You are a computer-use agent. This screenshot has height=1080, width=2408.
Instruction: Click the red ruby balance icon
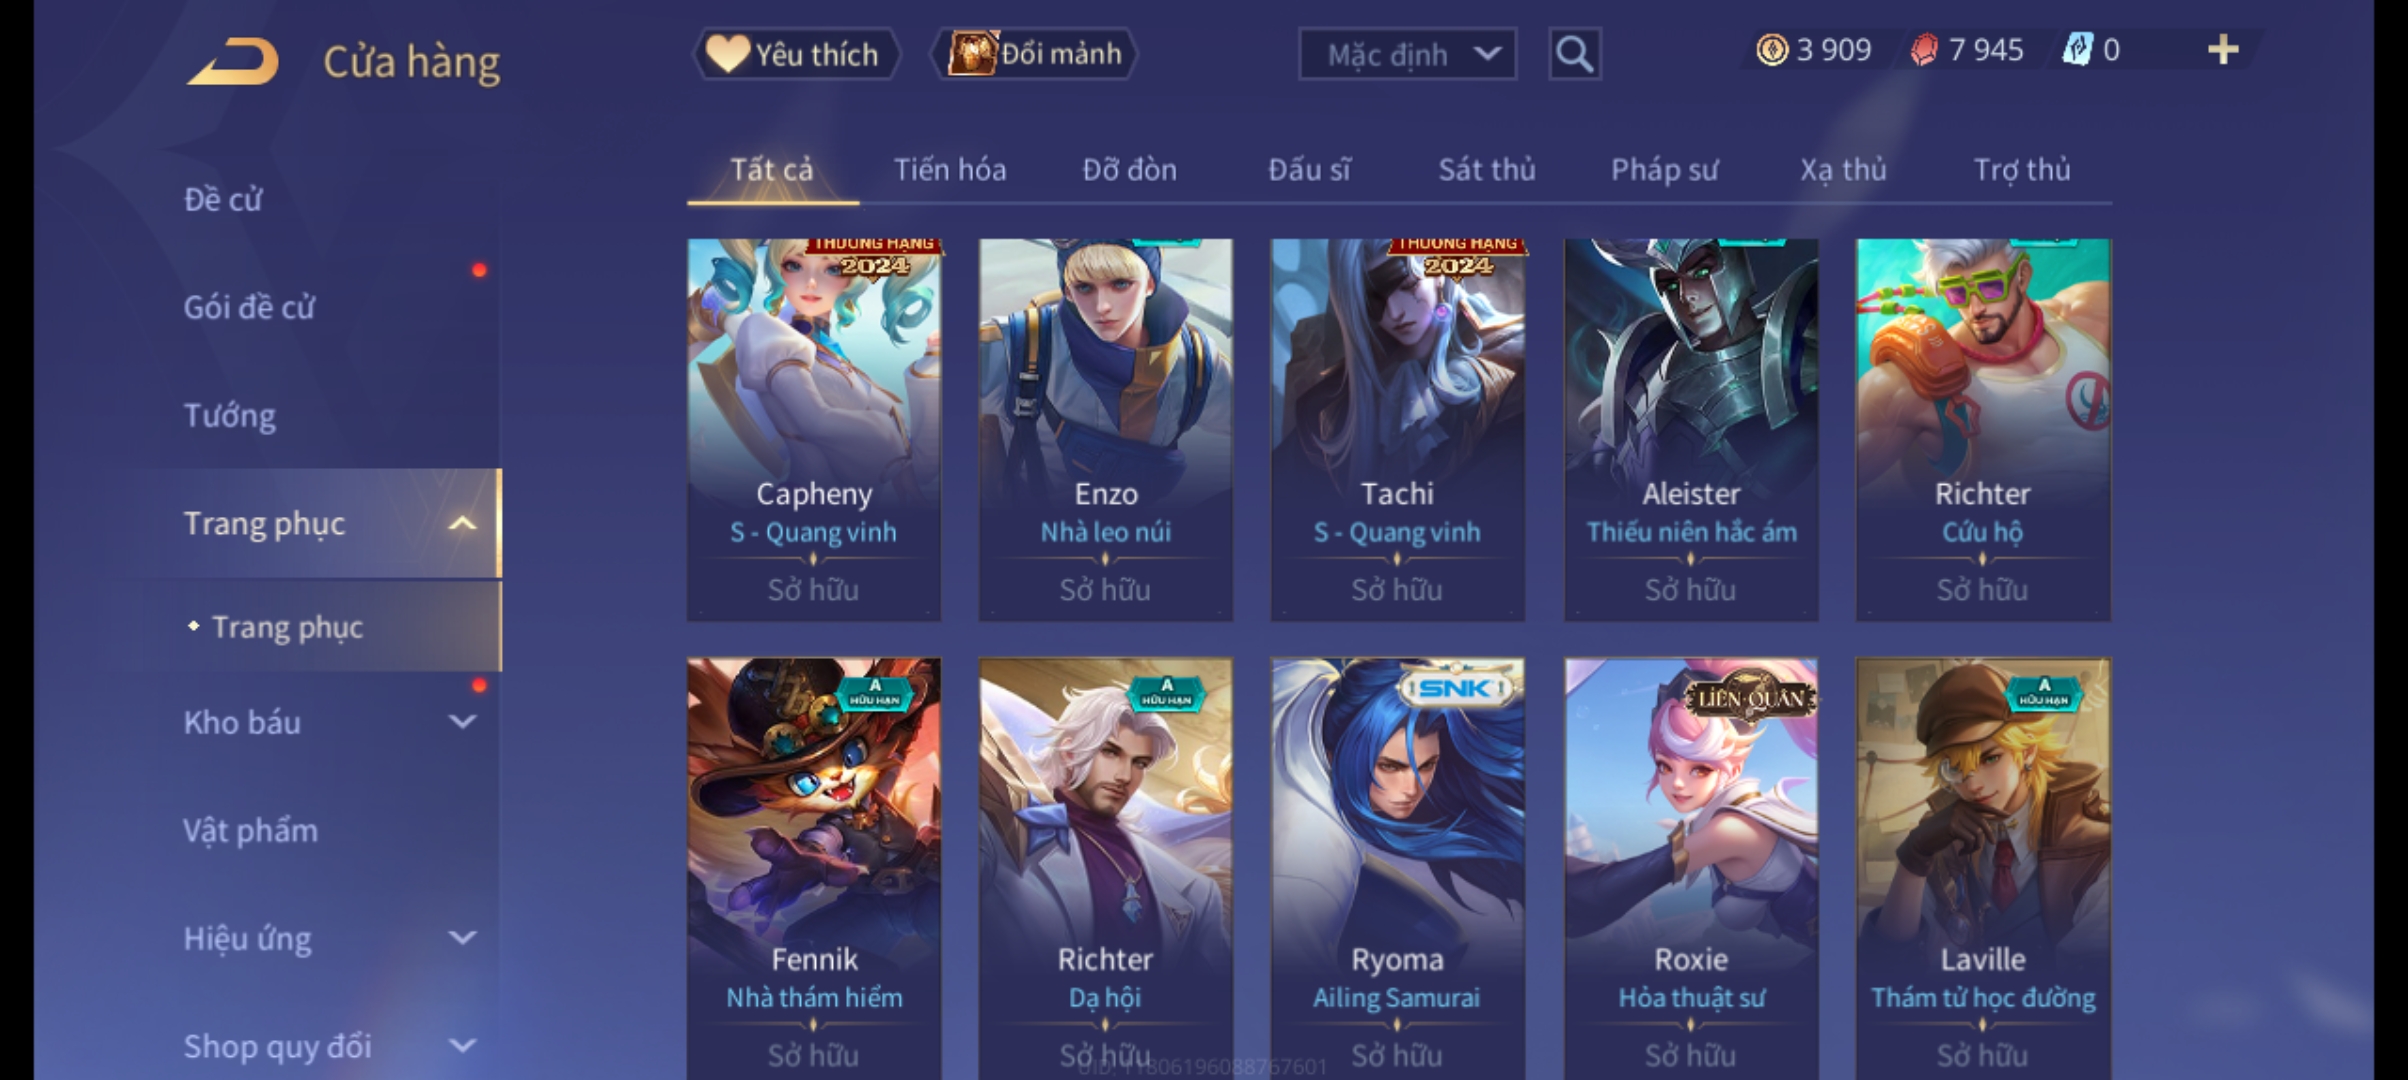[x=1924, y=50]
